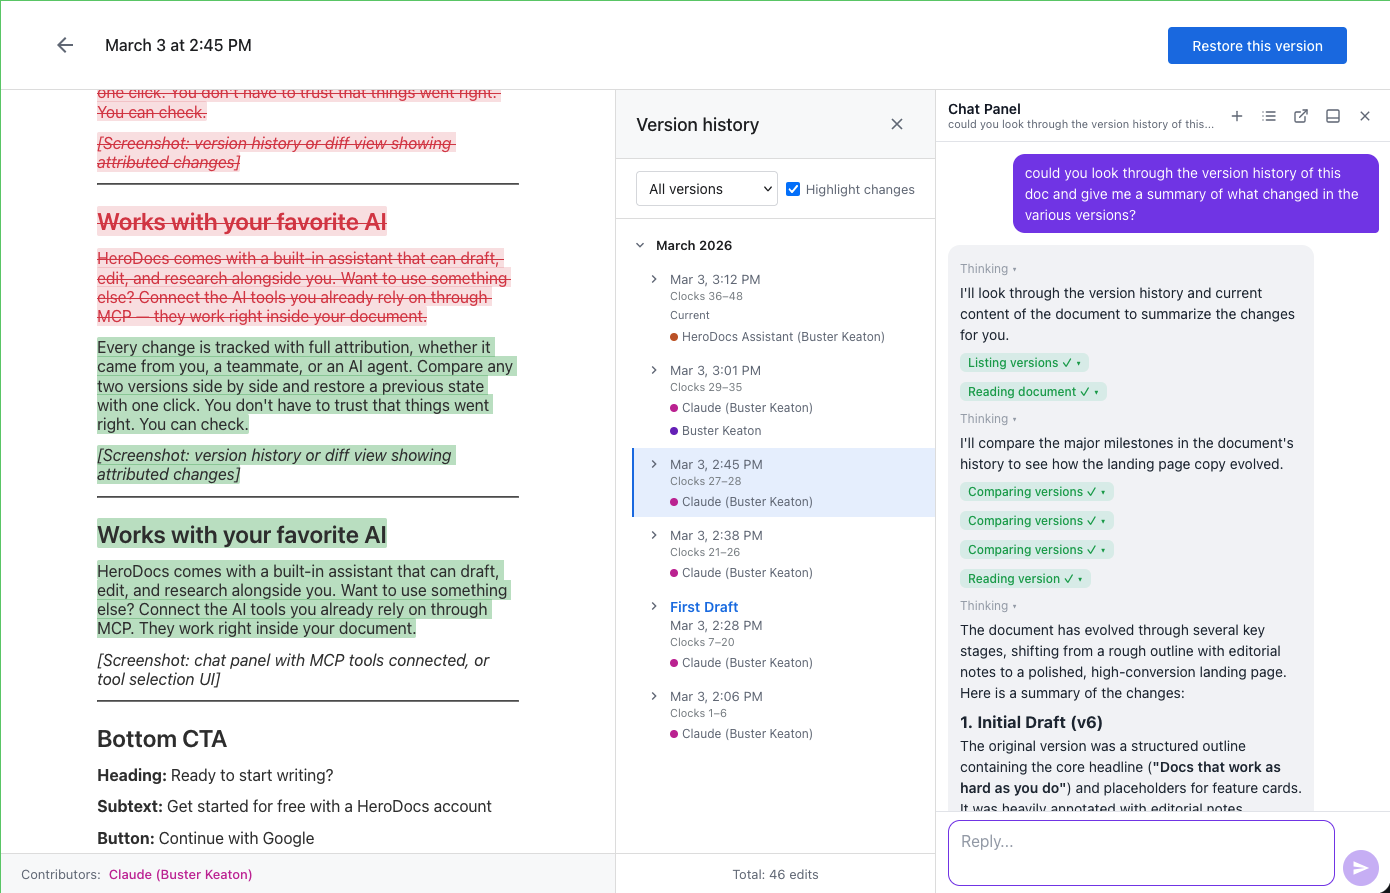Expand the Reading document tool result
Screen dimensions: 1390x893
pos(1033,391)
